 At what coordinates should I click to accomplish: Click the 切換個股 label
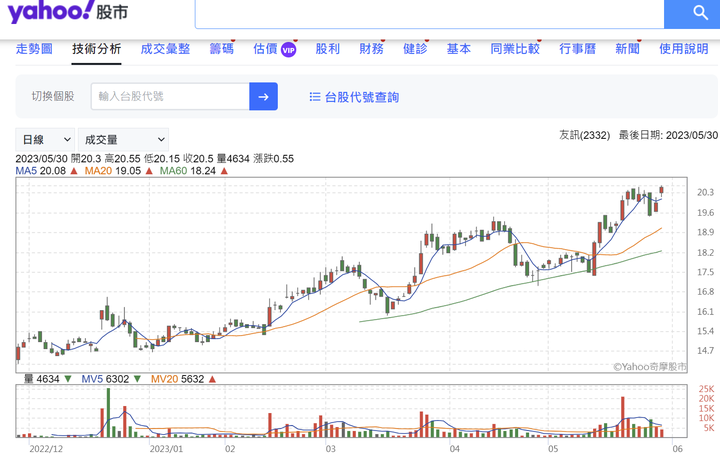pyautogui.click(x=53, y=96)
